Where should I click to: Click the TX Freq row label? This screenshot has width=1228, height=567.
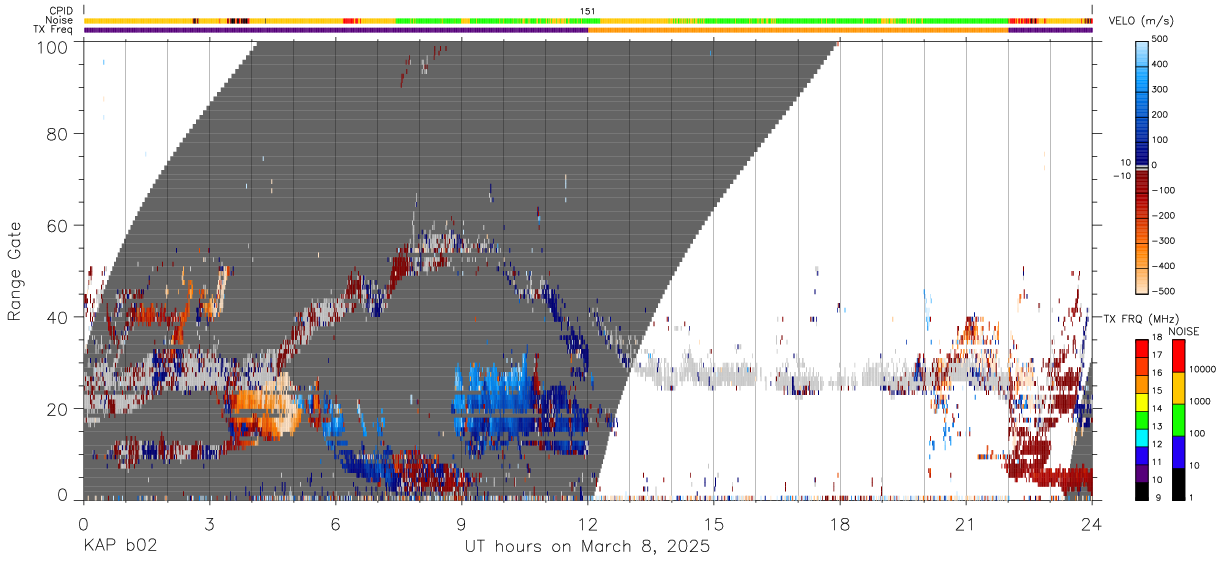(54, 29)
